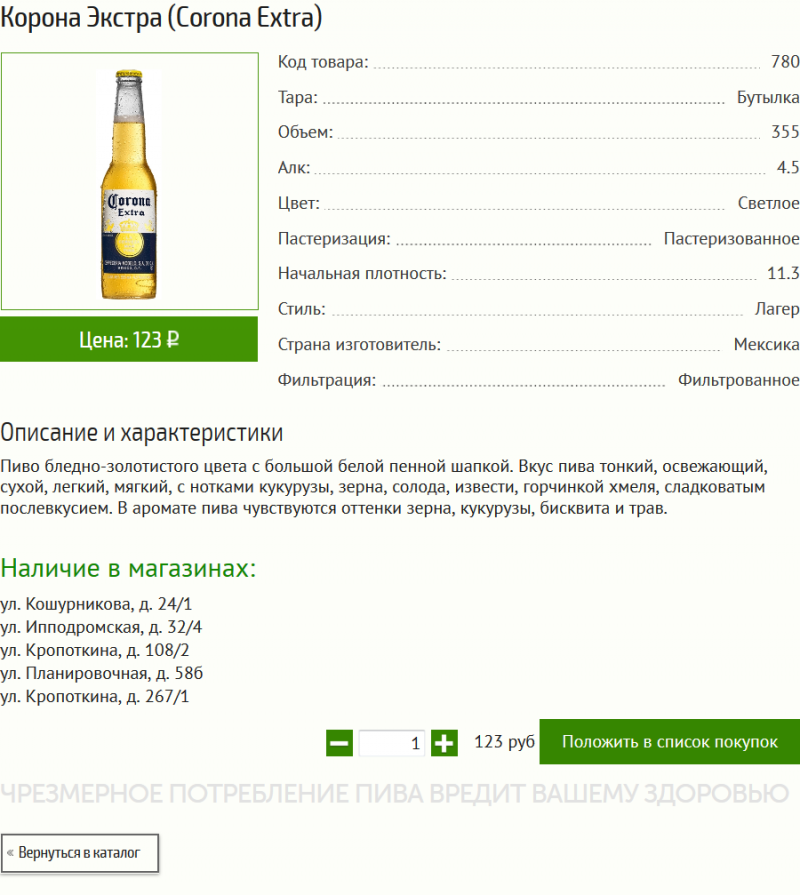Click heading 'Описание и характеристики'
This screenshot has width=800, height=895.
point(142,433)
